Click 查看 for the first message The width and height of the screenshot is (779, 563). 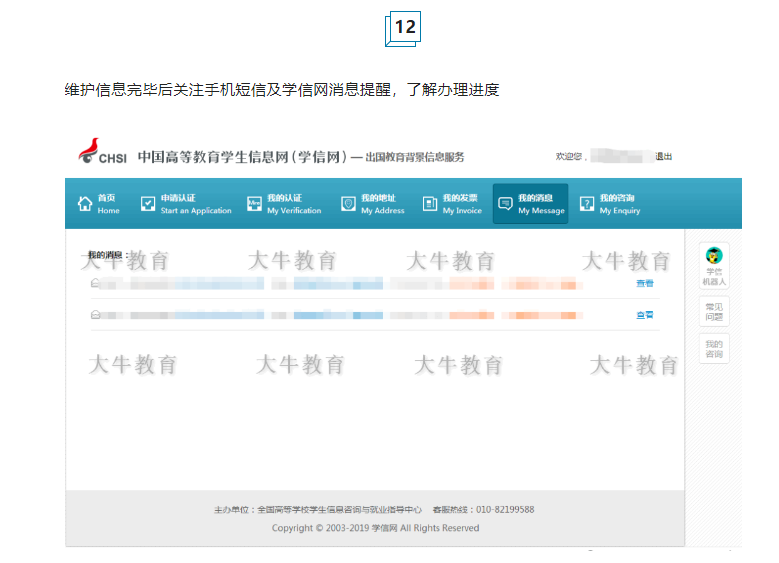645,284
